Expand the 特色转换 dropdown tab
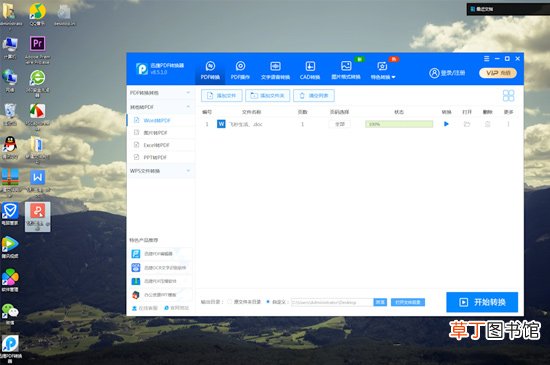This screenshot has width=550, height=365. pos(383,70)
